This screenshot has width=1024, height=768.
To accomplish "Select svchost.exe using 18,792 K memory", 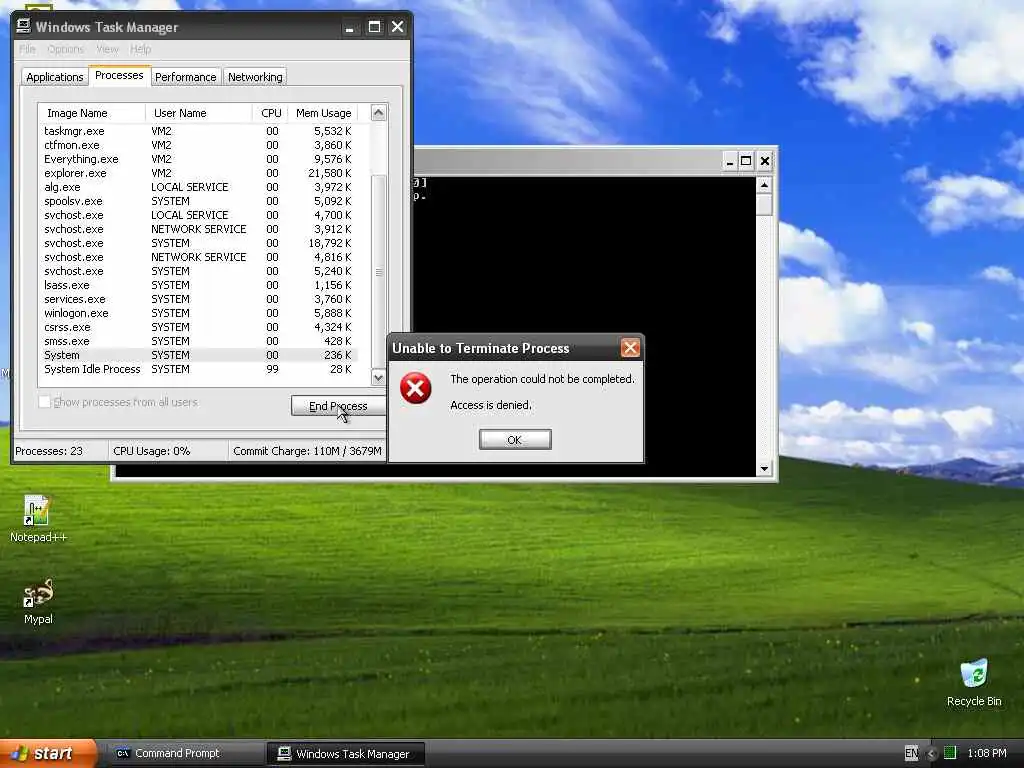I will [x=197, y=243].
